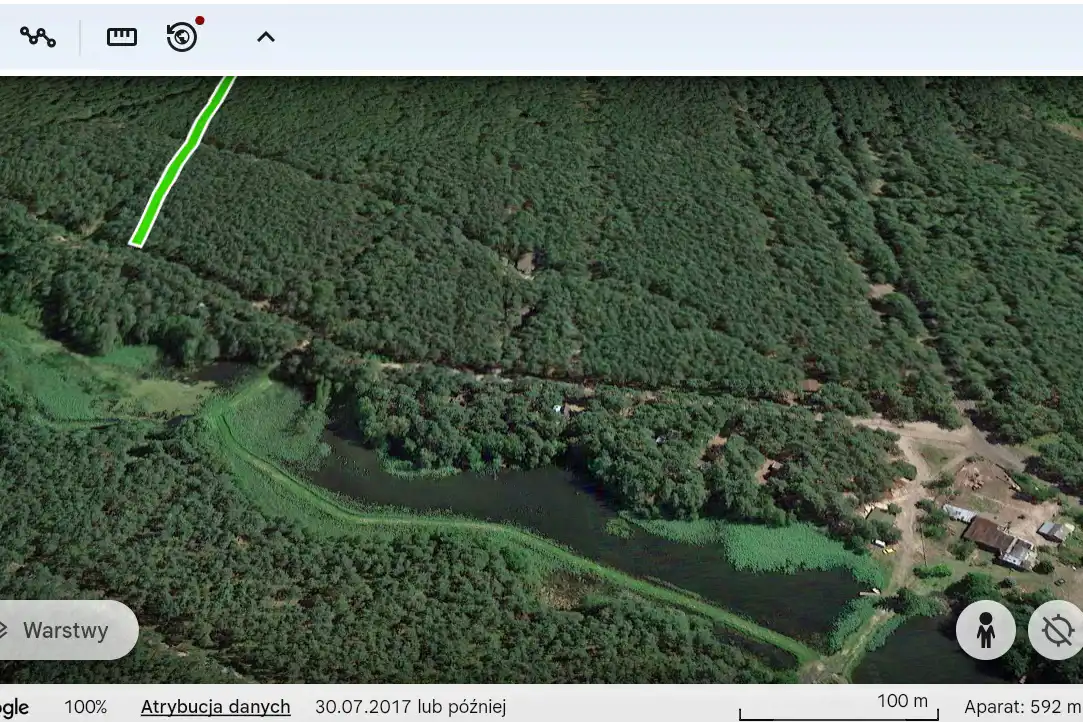This screenshot has width=1083, height=722.
Task: Click the 100 m scale bar
Action: click(838, 707)
